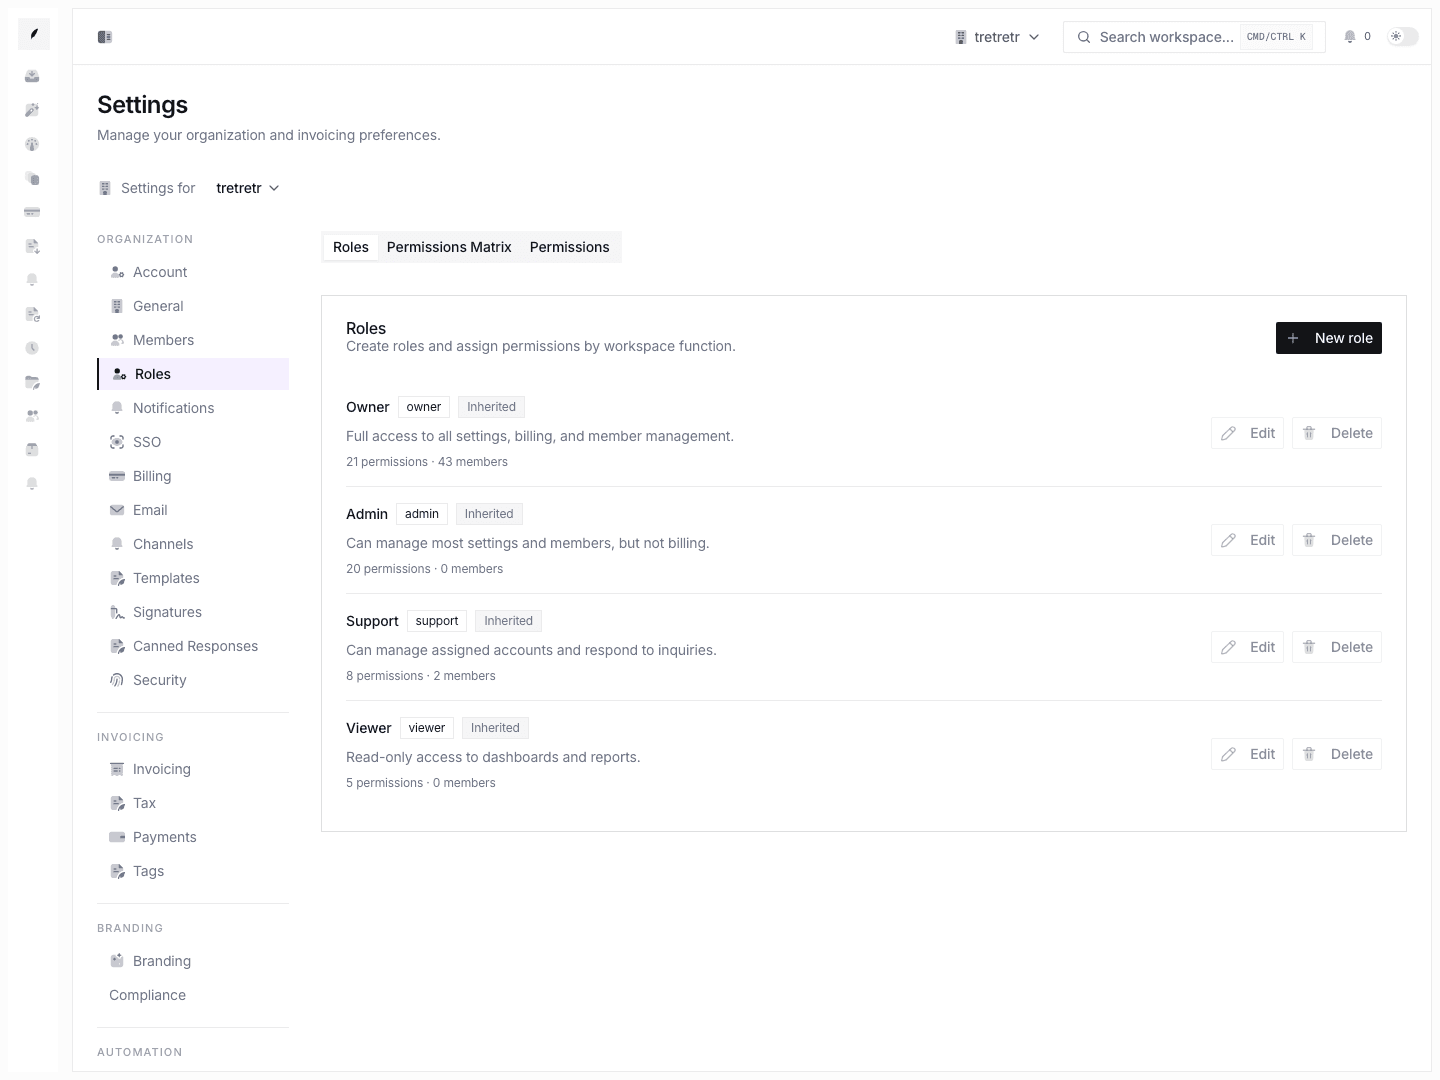1440x1080 pixels.
Task: Select Roles in settings navigation
Action: [193, 374]
